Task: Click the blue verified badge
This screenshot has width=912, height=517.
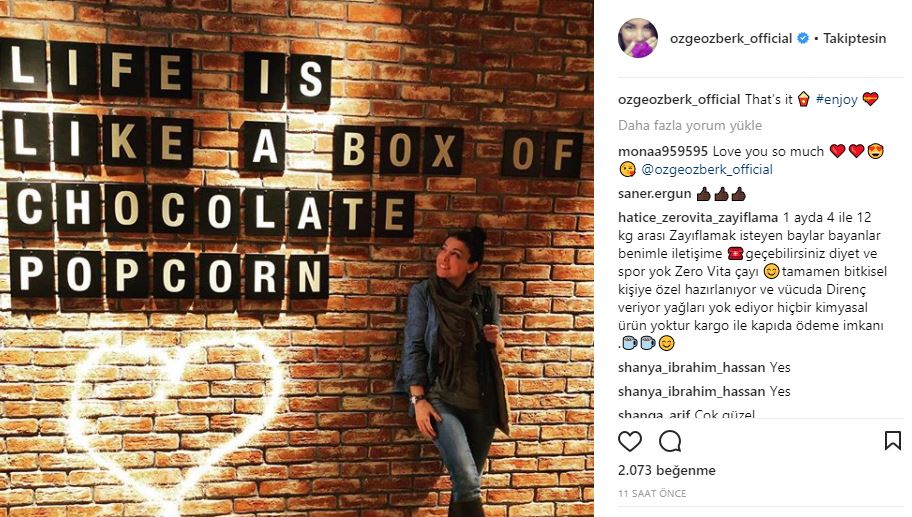Action: pos(803,38)
